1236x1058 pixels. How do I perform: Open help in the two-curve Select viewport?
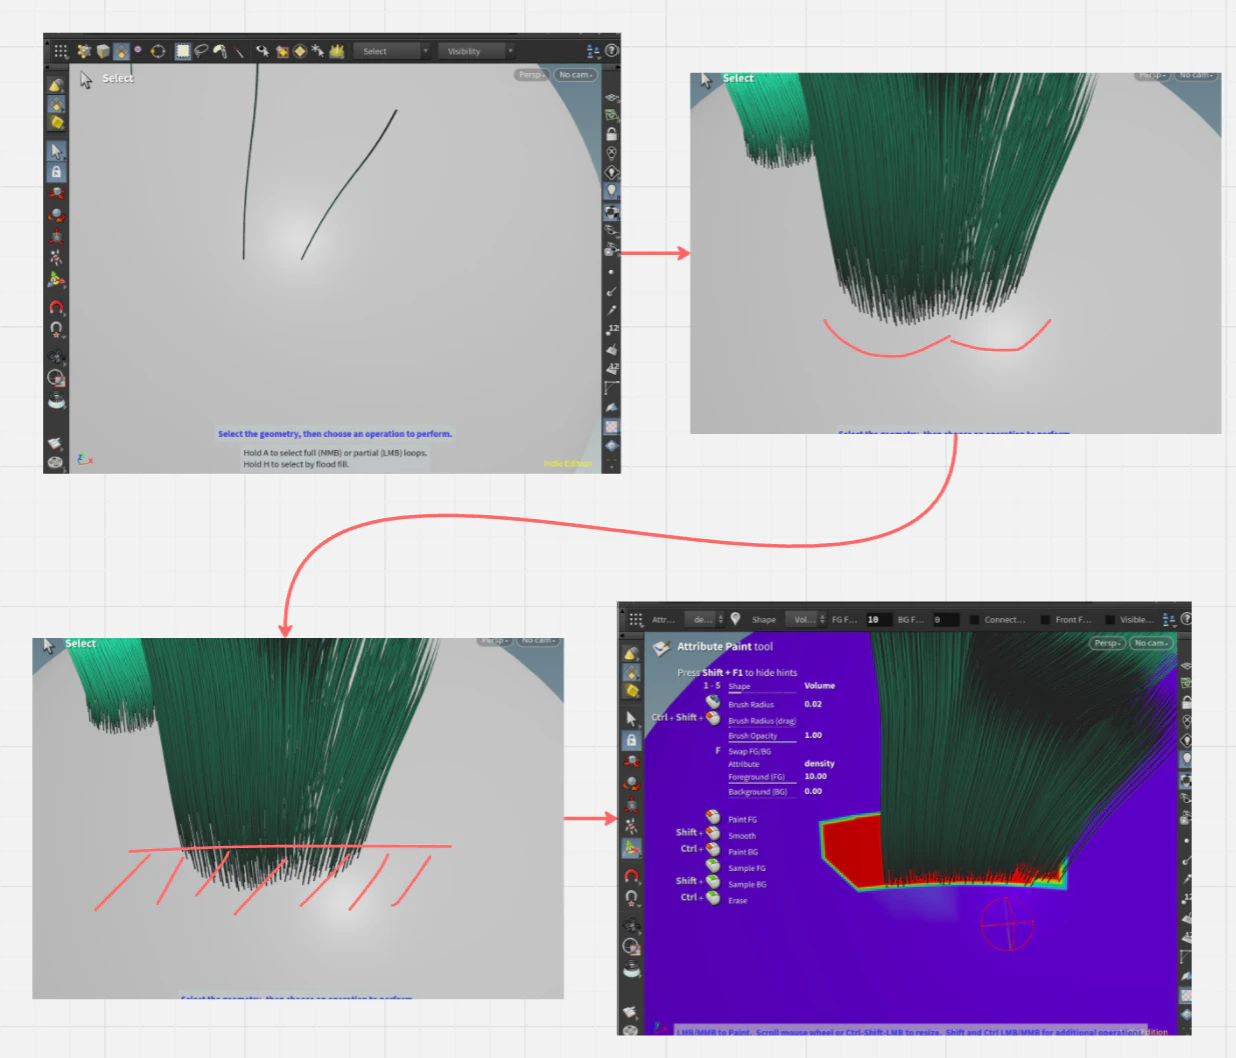click(612, 51)
